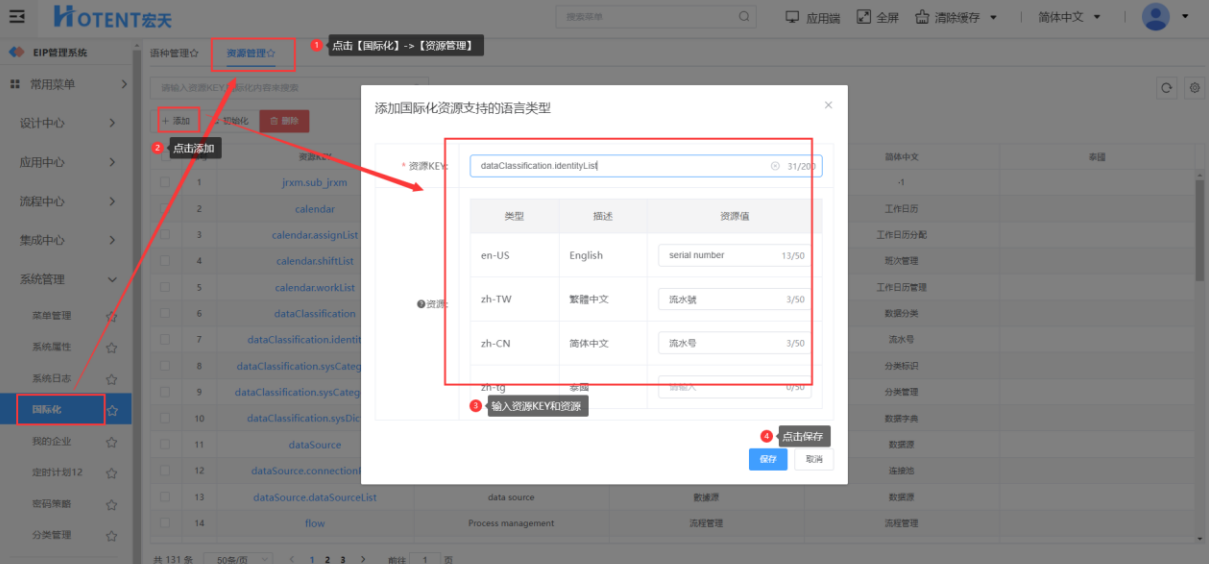Clear the 资源KEY field with the circle-x icon

click(775, 166)
